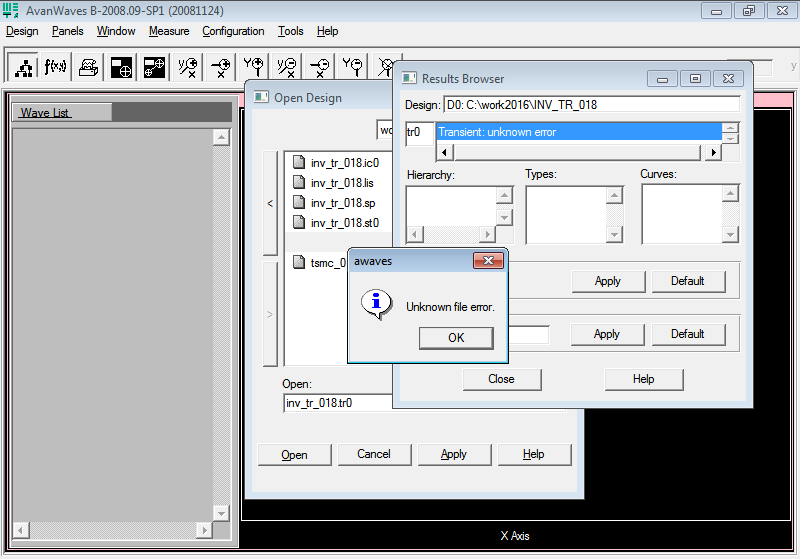Select the Wave List header tab
800x559 pixels.
click(62, 112)
